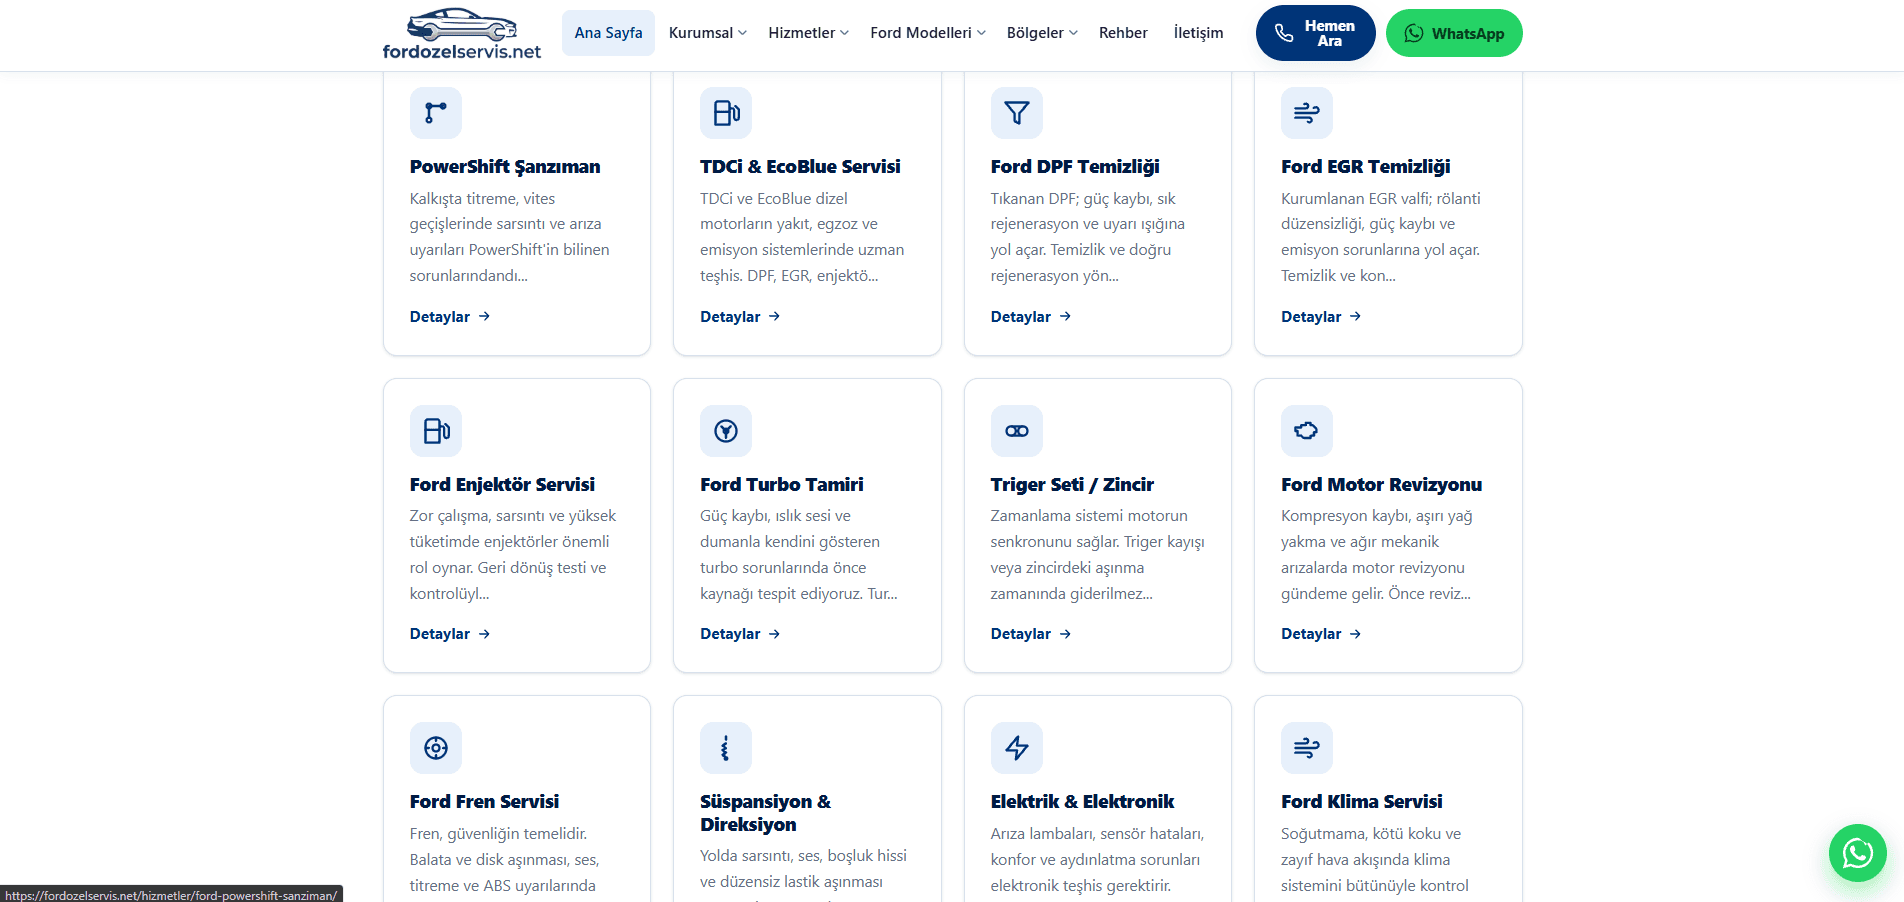This screenshot has height=902, width=1904.
Task: Click the Triger Seti / Zincir chain icon
Action: [1017, 431]
